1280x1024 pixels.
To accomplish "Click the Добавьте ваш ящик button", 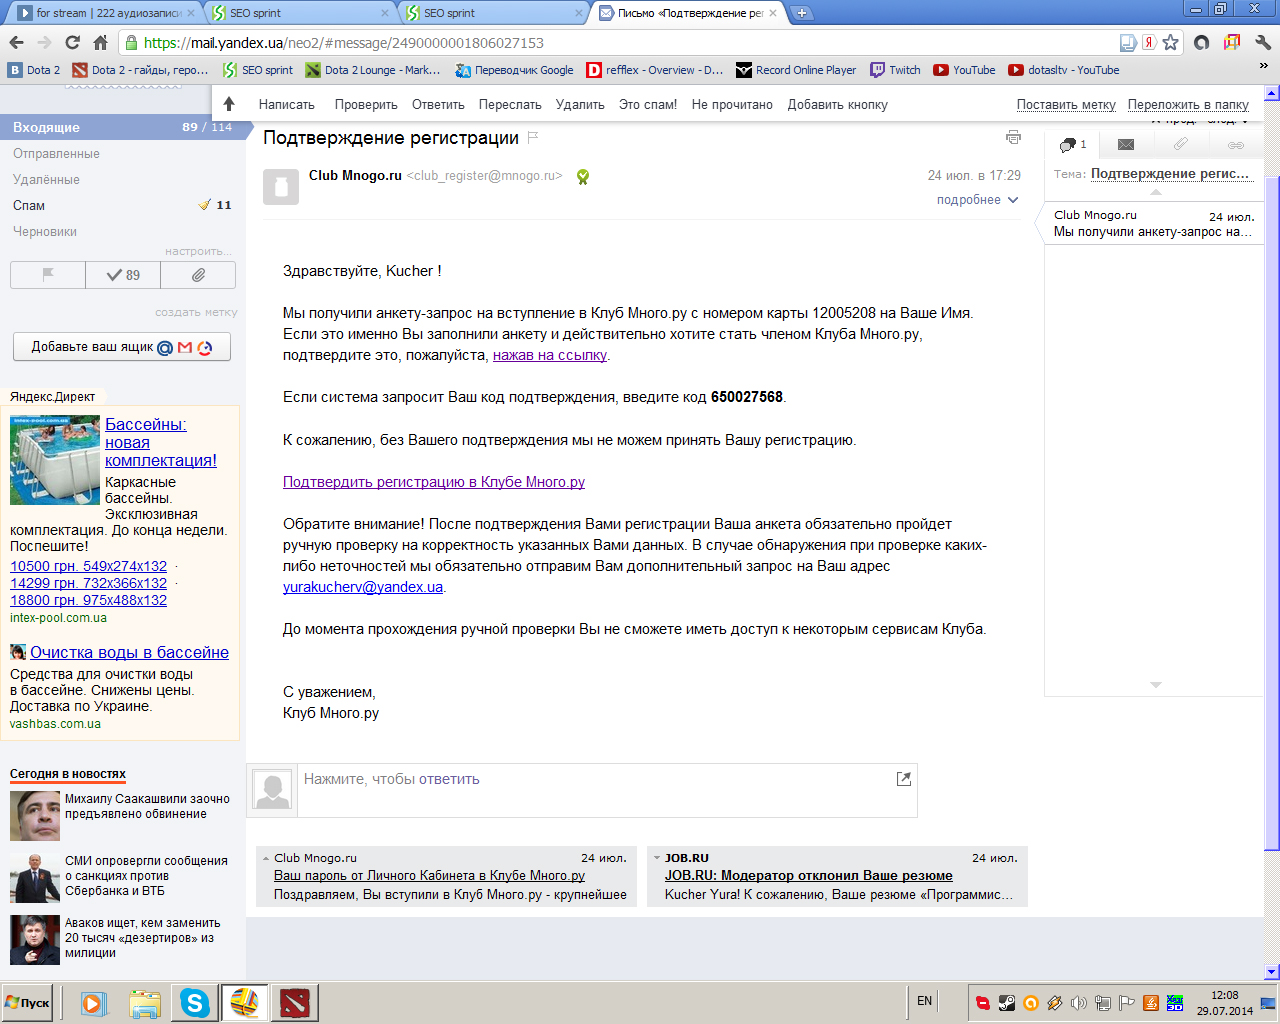I will coord(122,347).
